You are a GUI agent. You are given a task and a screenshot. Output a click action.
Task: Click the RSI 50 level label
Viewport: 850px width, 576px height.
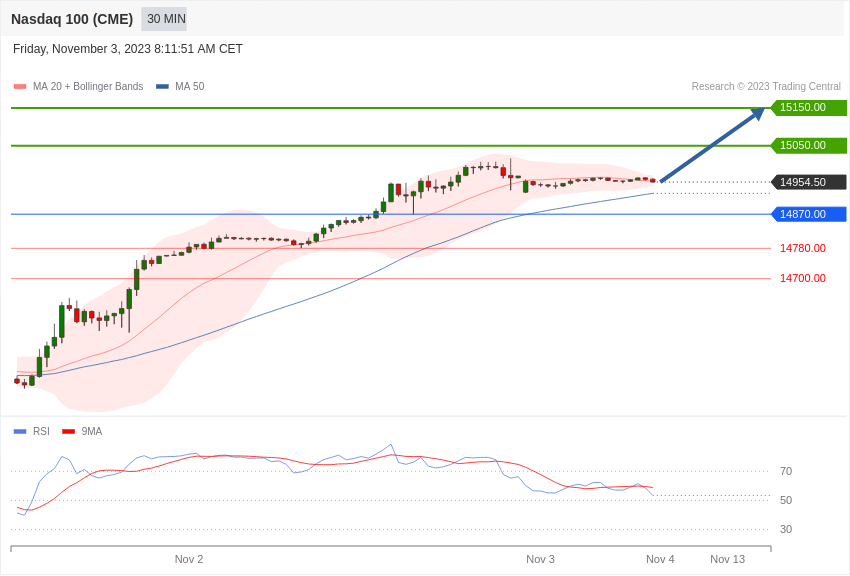786,500
